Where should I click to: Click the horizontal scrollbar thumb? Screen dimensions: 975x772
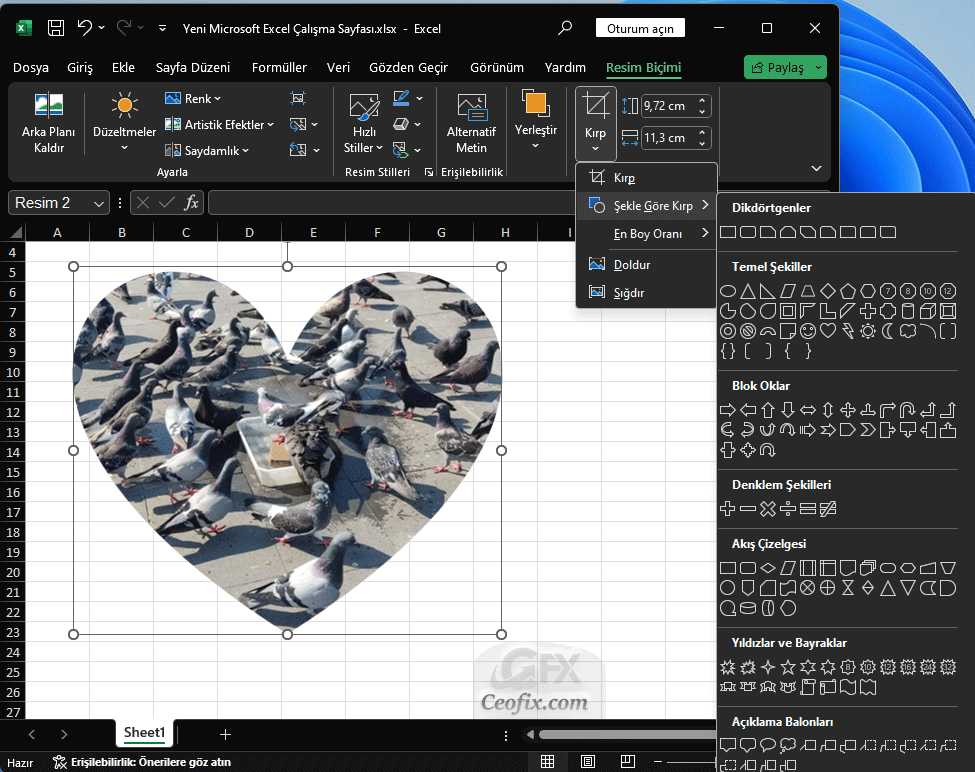coord(627,735)
